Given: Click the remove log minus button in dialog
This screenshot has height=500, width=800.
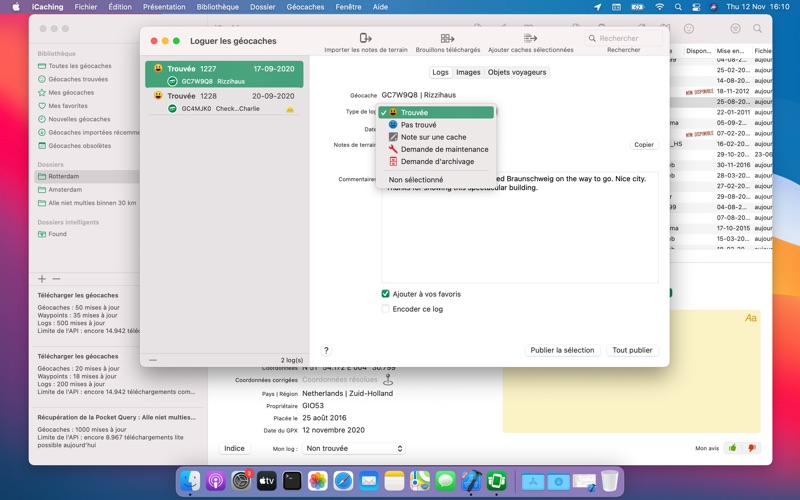Looking at the screenshot, I should (153, 360).
